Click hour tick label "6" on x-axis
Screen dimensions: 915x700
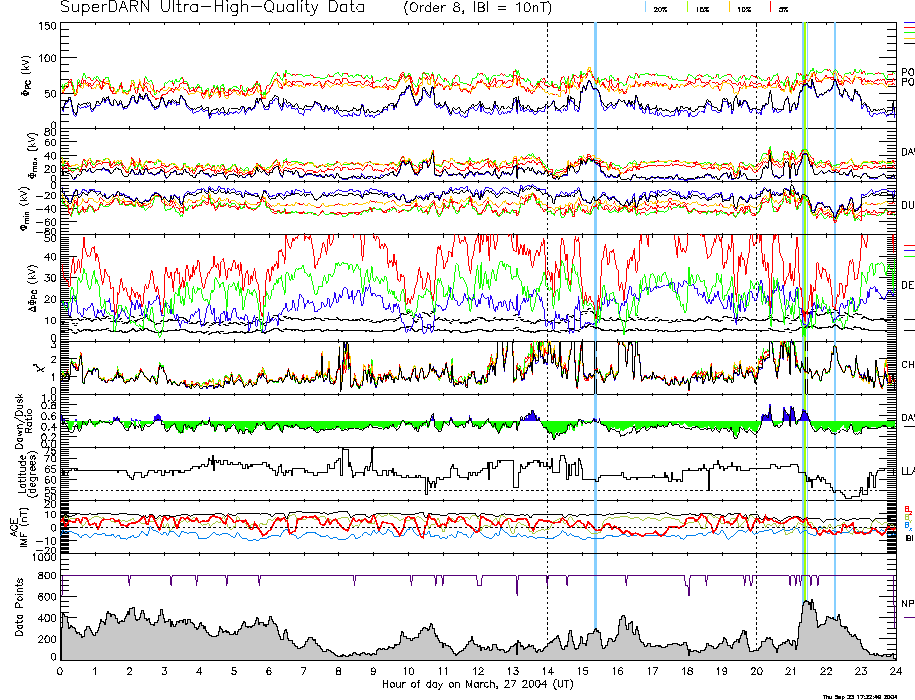point(269,671)
